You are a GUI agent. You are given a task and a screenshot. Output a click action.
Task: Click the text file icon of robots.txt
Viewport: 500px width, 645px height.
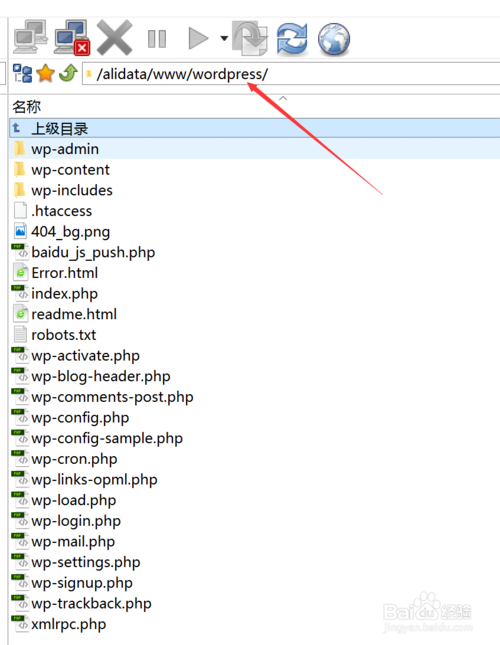20,335
